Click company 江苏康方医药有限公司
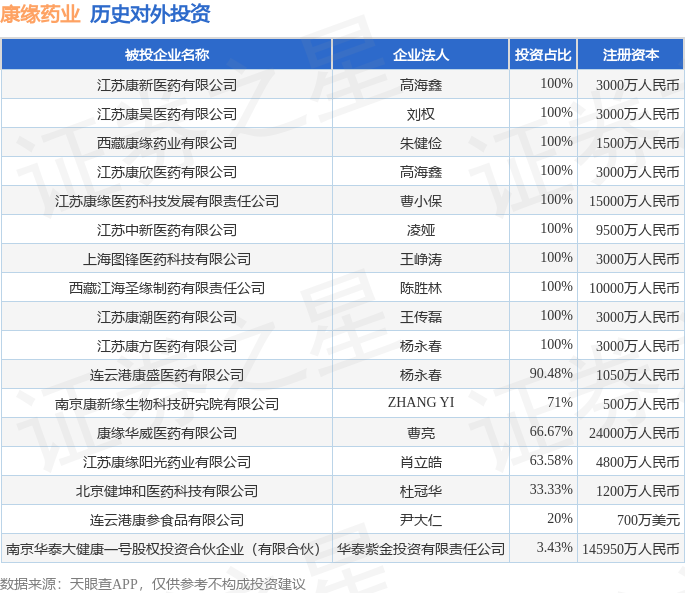The image size is (685, 593). 167,346
